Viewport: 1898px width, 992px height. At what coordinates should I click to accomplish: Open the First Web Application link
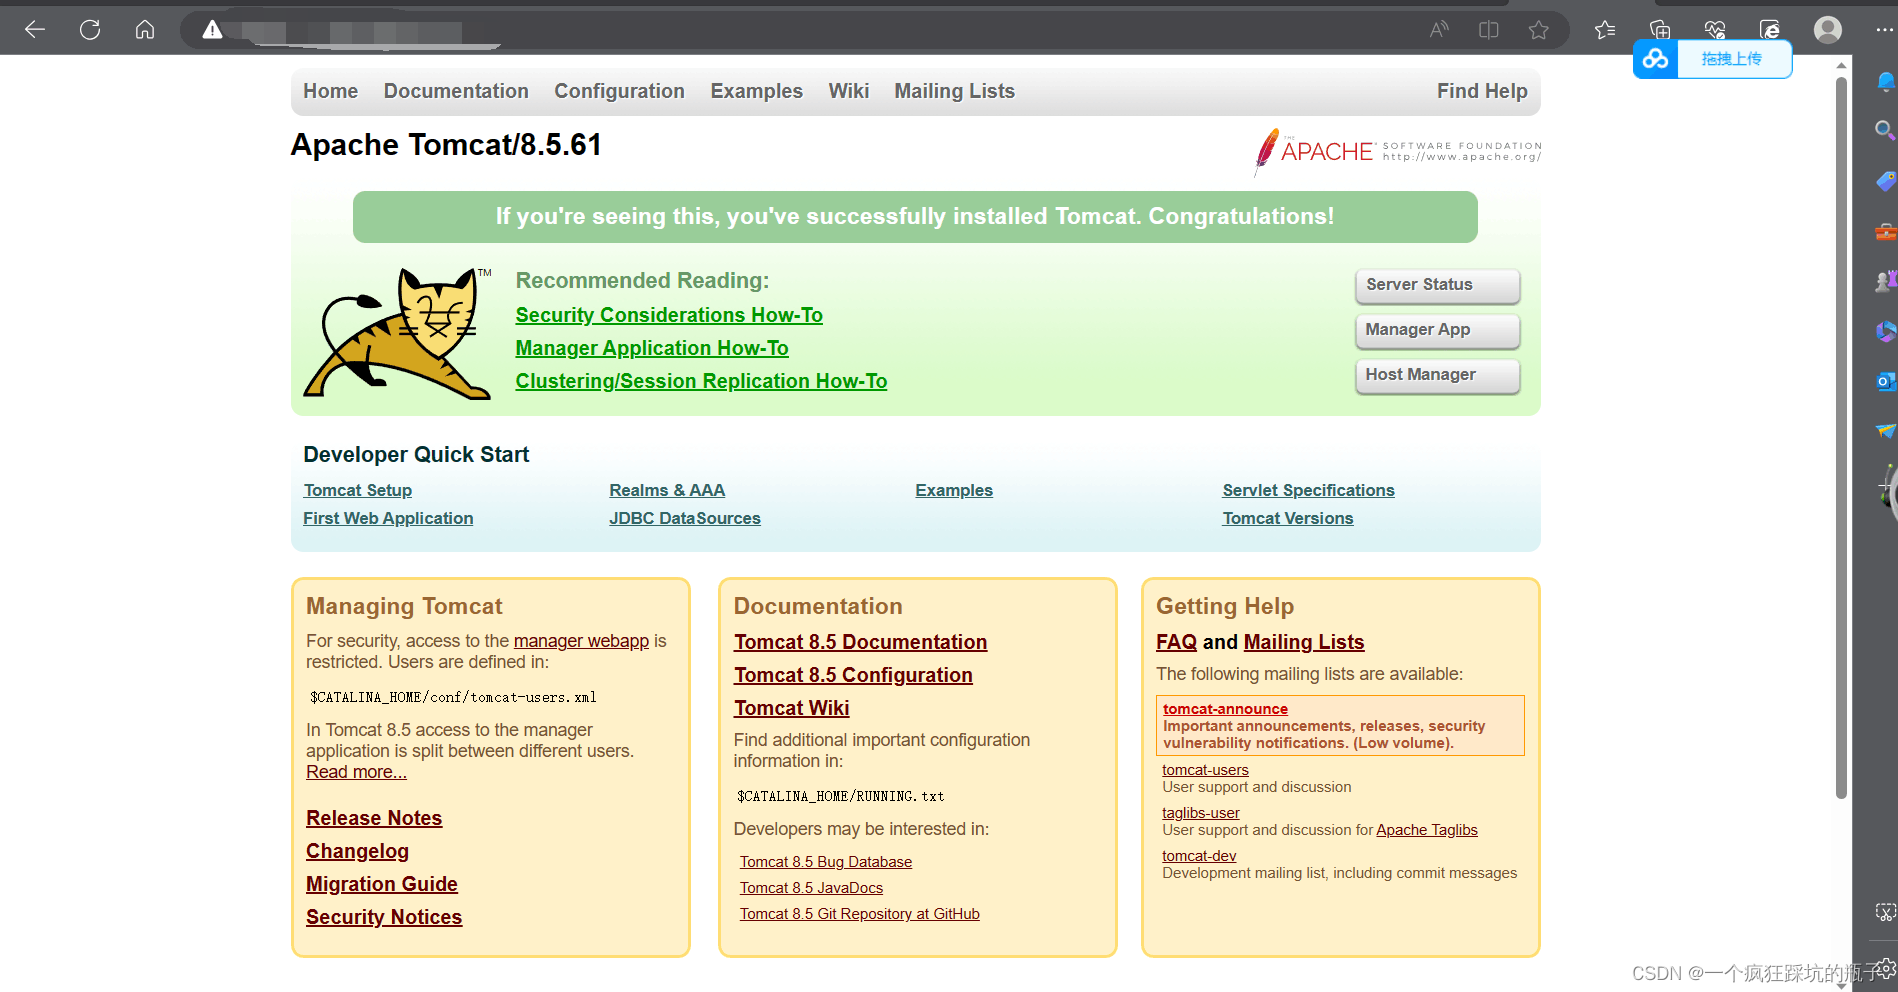pyautogui.click(x=388, y=518)
